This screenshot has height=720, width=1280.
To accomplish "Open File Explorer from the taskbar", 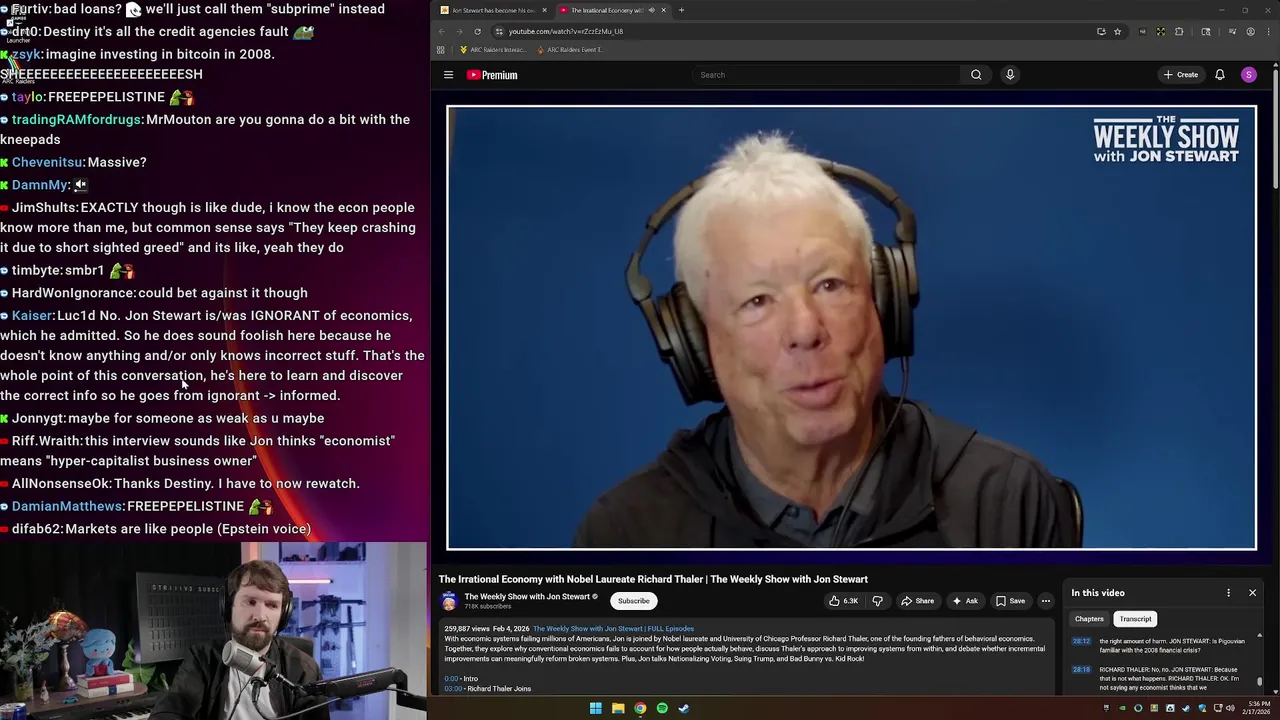I will pos(618,708).
